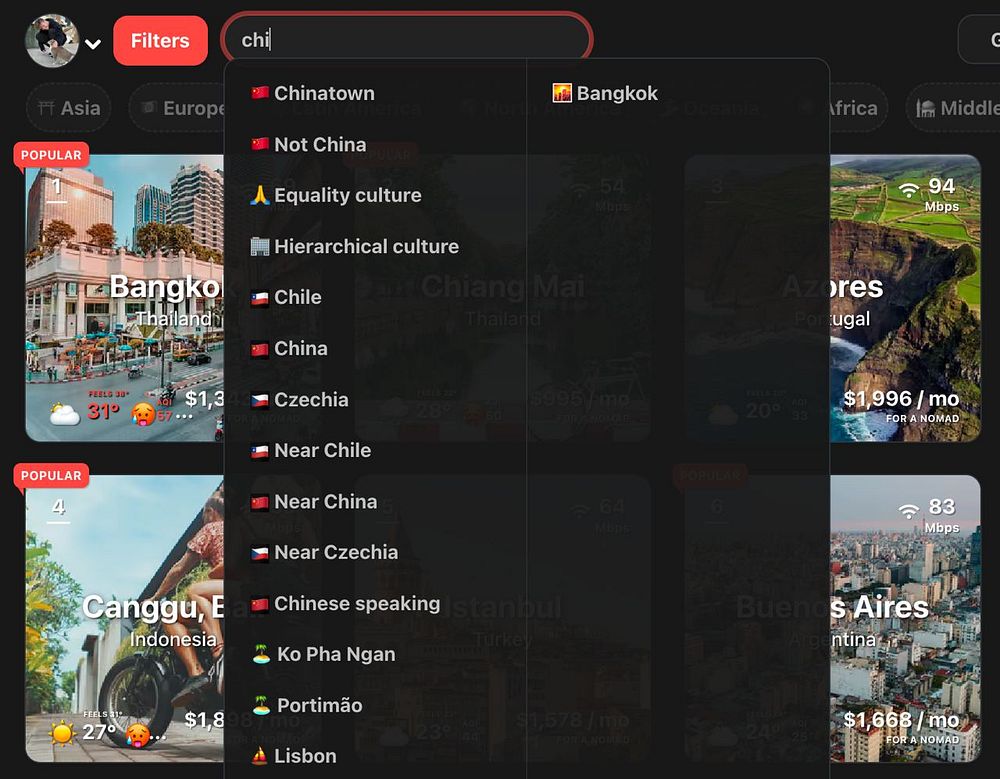1000x779 pixels.
Task: Click the POPULAR badge on Bangkok card
Action: pos(51,155)
